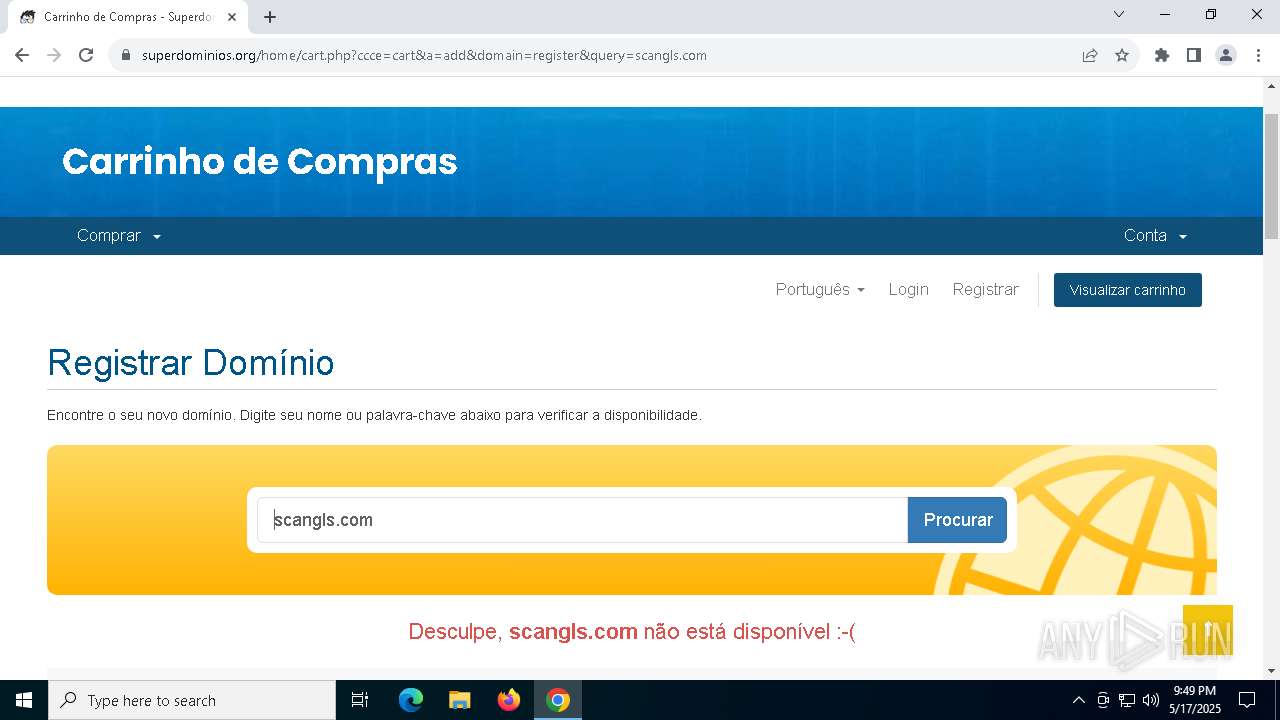
Task: Select the Carrinho de Compras browser tab
Action: [128, 17]
